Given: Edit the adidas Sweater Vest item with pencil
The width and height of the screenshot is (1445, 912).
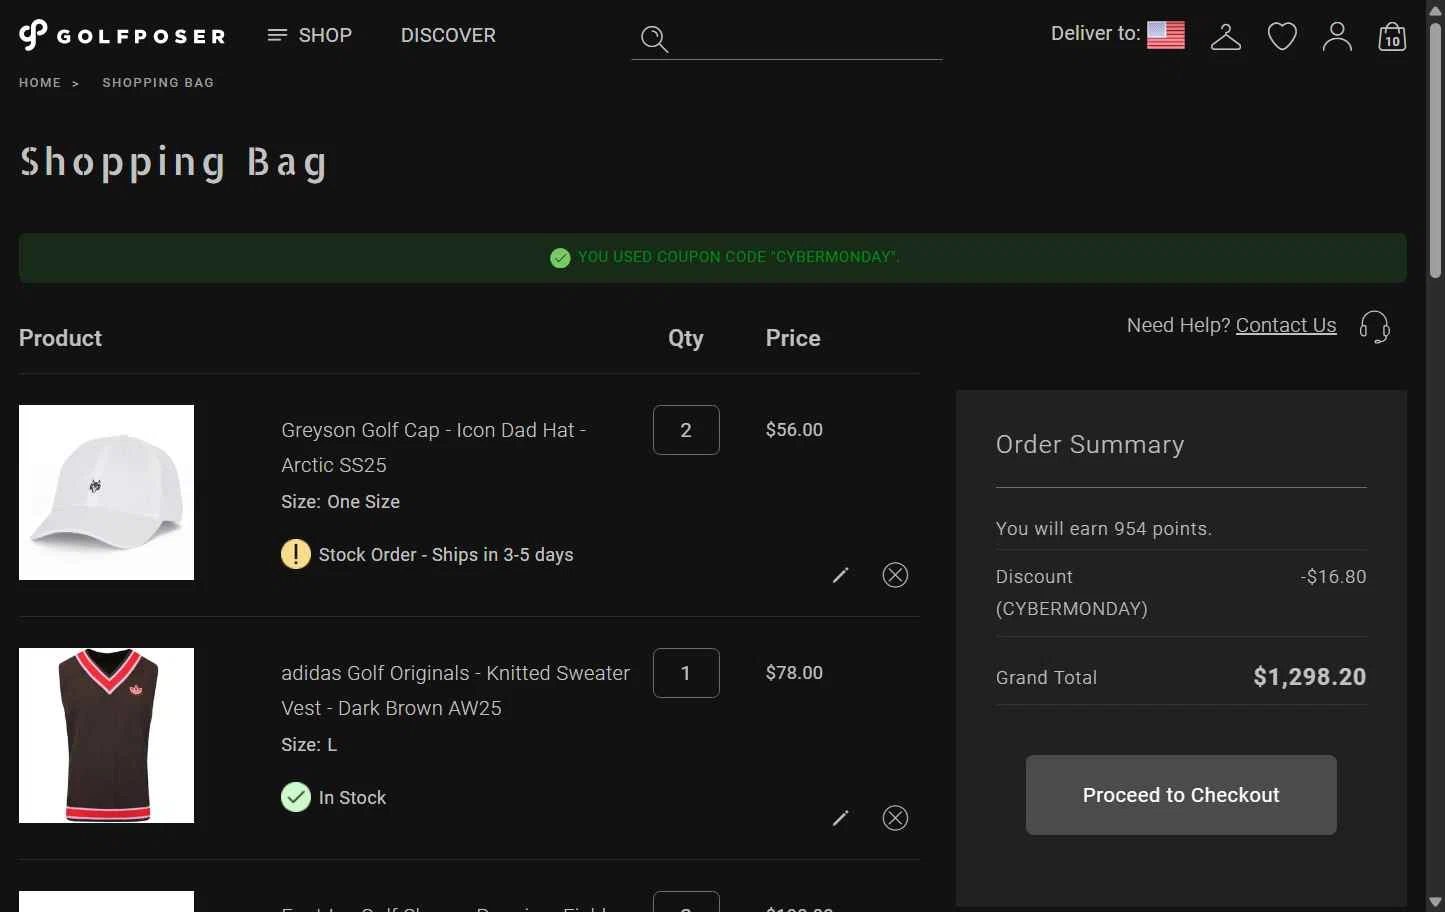Looking at the screenshot, I should pos(840,818).
